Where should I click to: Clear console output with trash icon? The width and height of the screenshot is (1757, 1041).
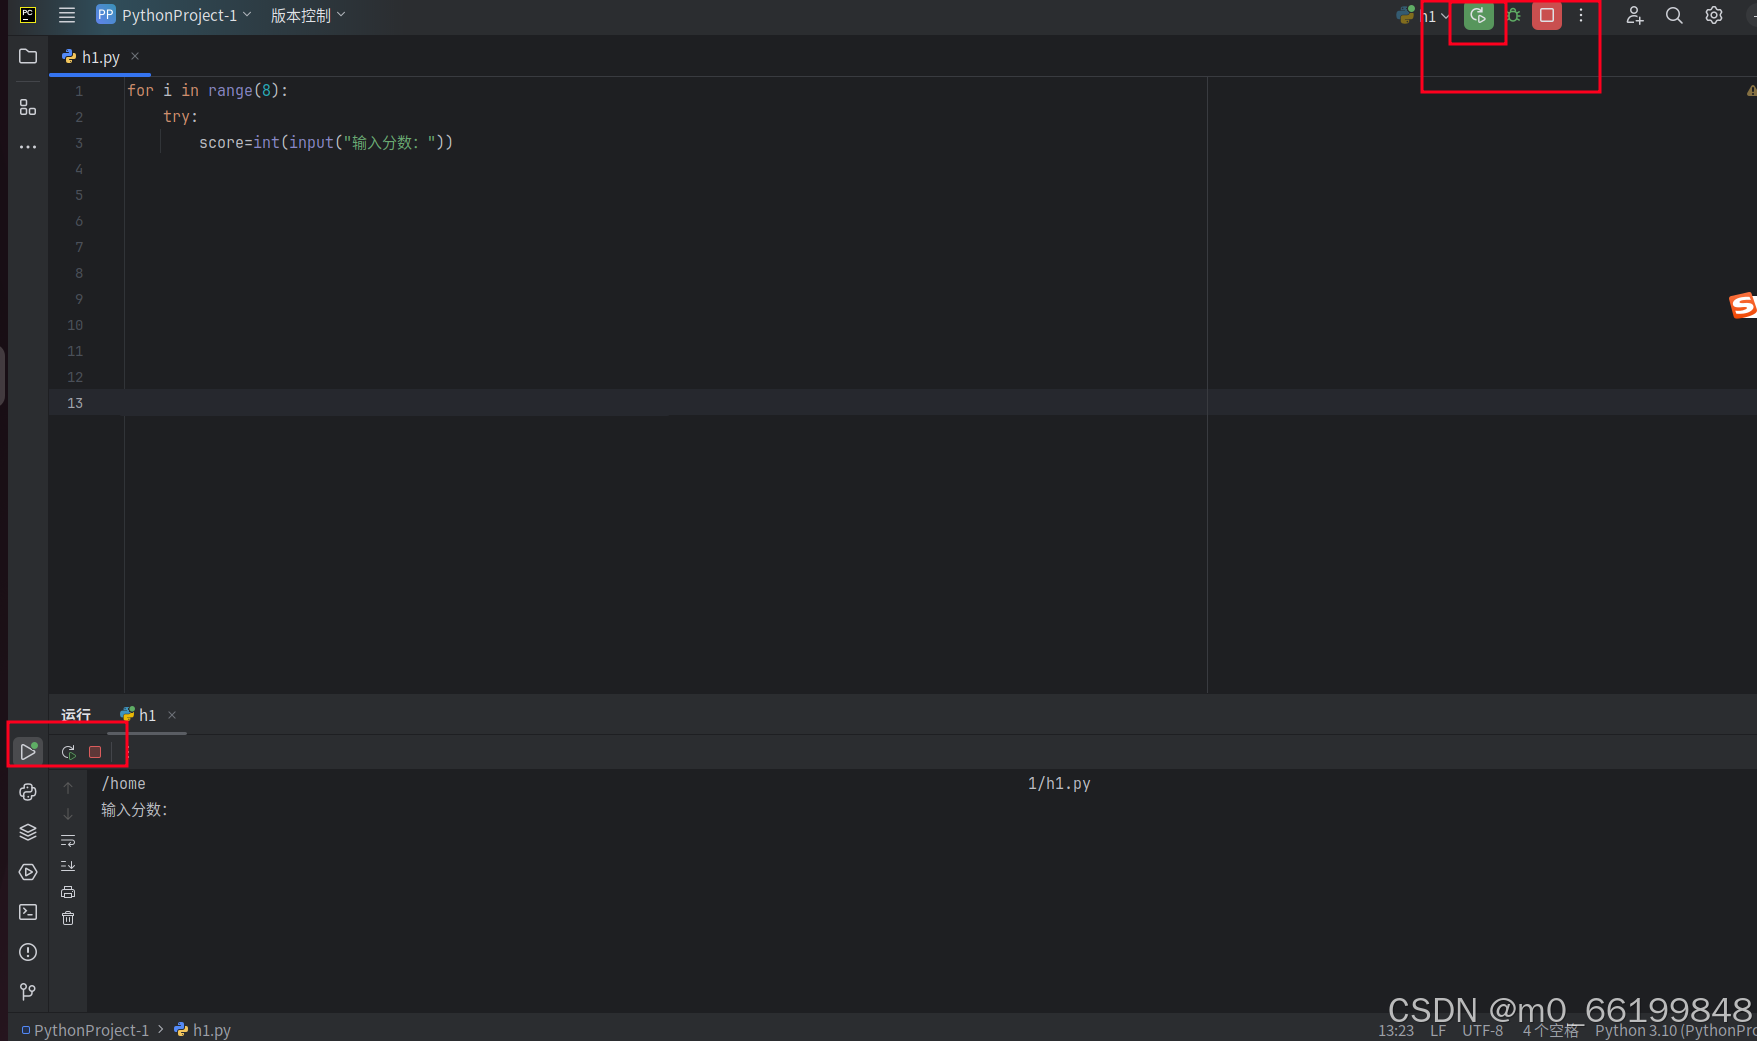68,918
